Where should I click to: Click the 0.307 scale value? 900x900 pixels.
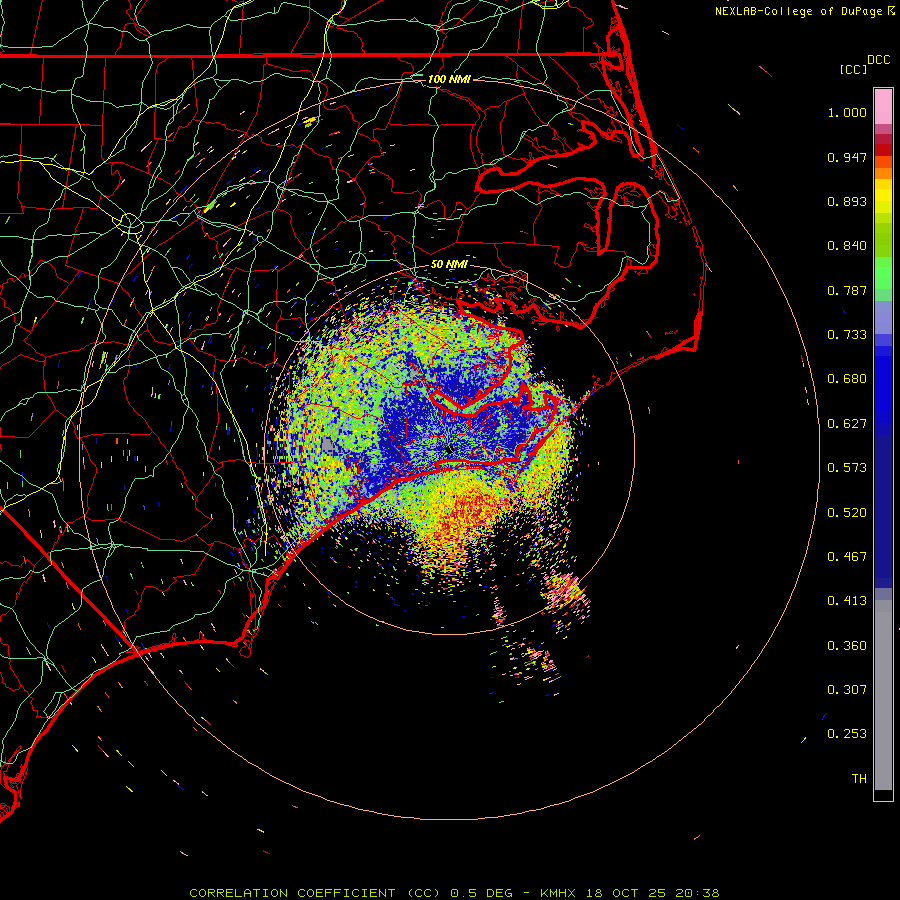[x=847, y=690]
